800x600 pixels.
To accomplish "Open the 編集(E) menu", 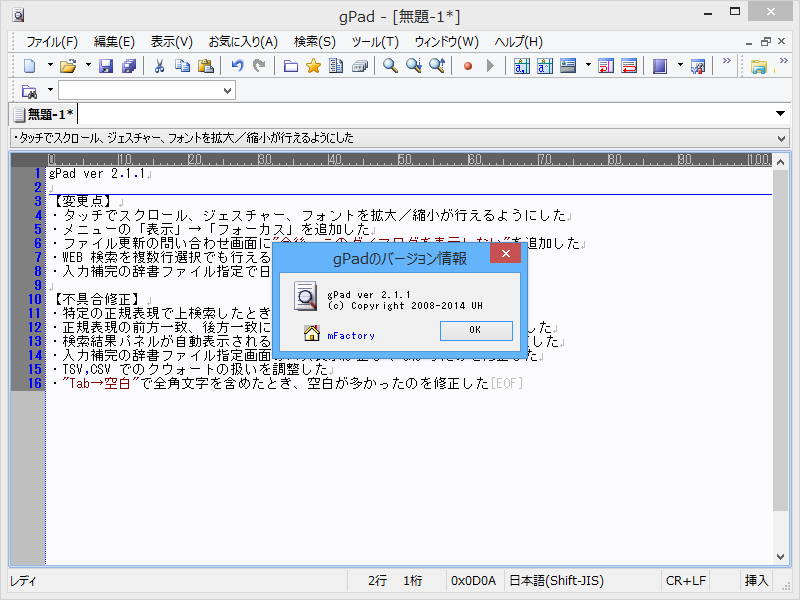I will click(114, 42).
